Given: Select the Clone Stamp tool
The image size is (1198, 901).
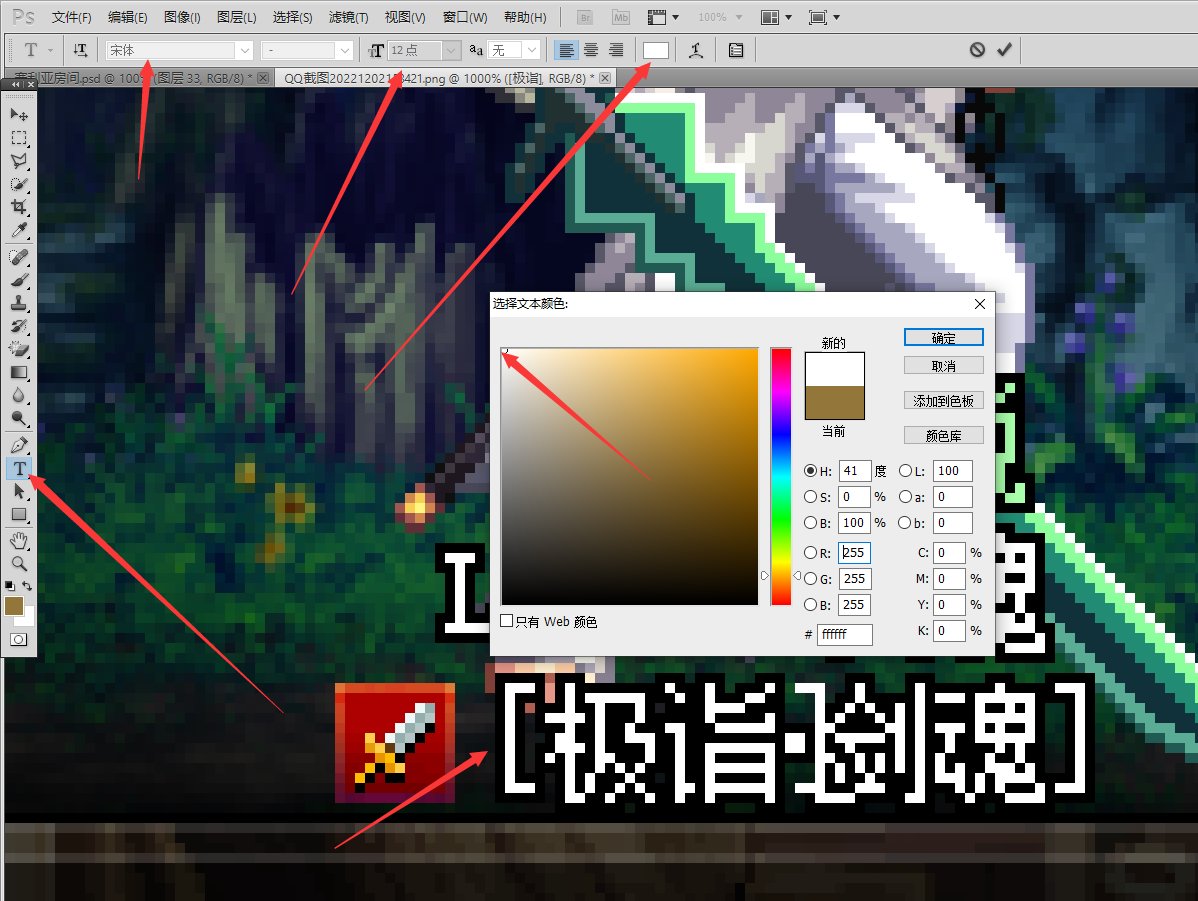Looking at the screenshot, I should point(19,303).
